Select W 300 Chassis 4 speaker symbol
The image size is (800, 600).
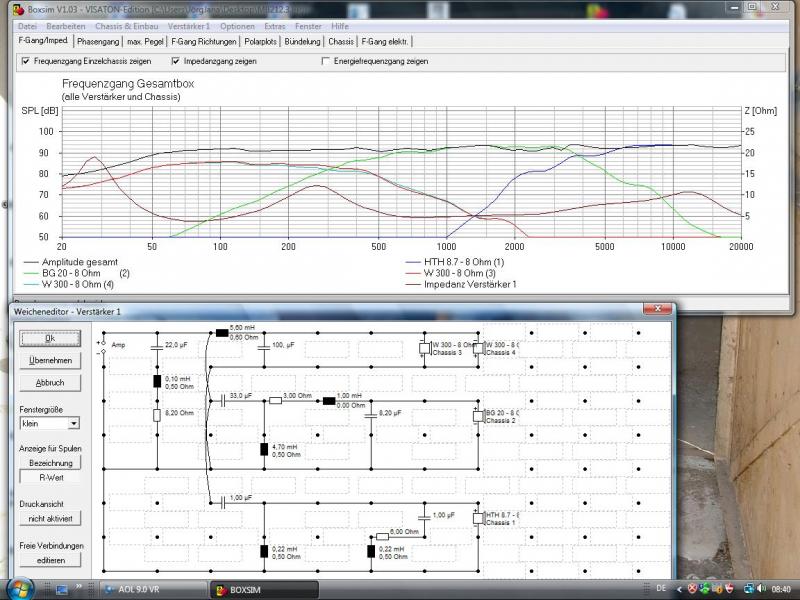pyautogui.click(x=478, y=348)
